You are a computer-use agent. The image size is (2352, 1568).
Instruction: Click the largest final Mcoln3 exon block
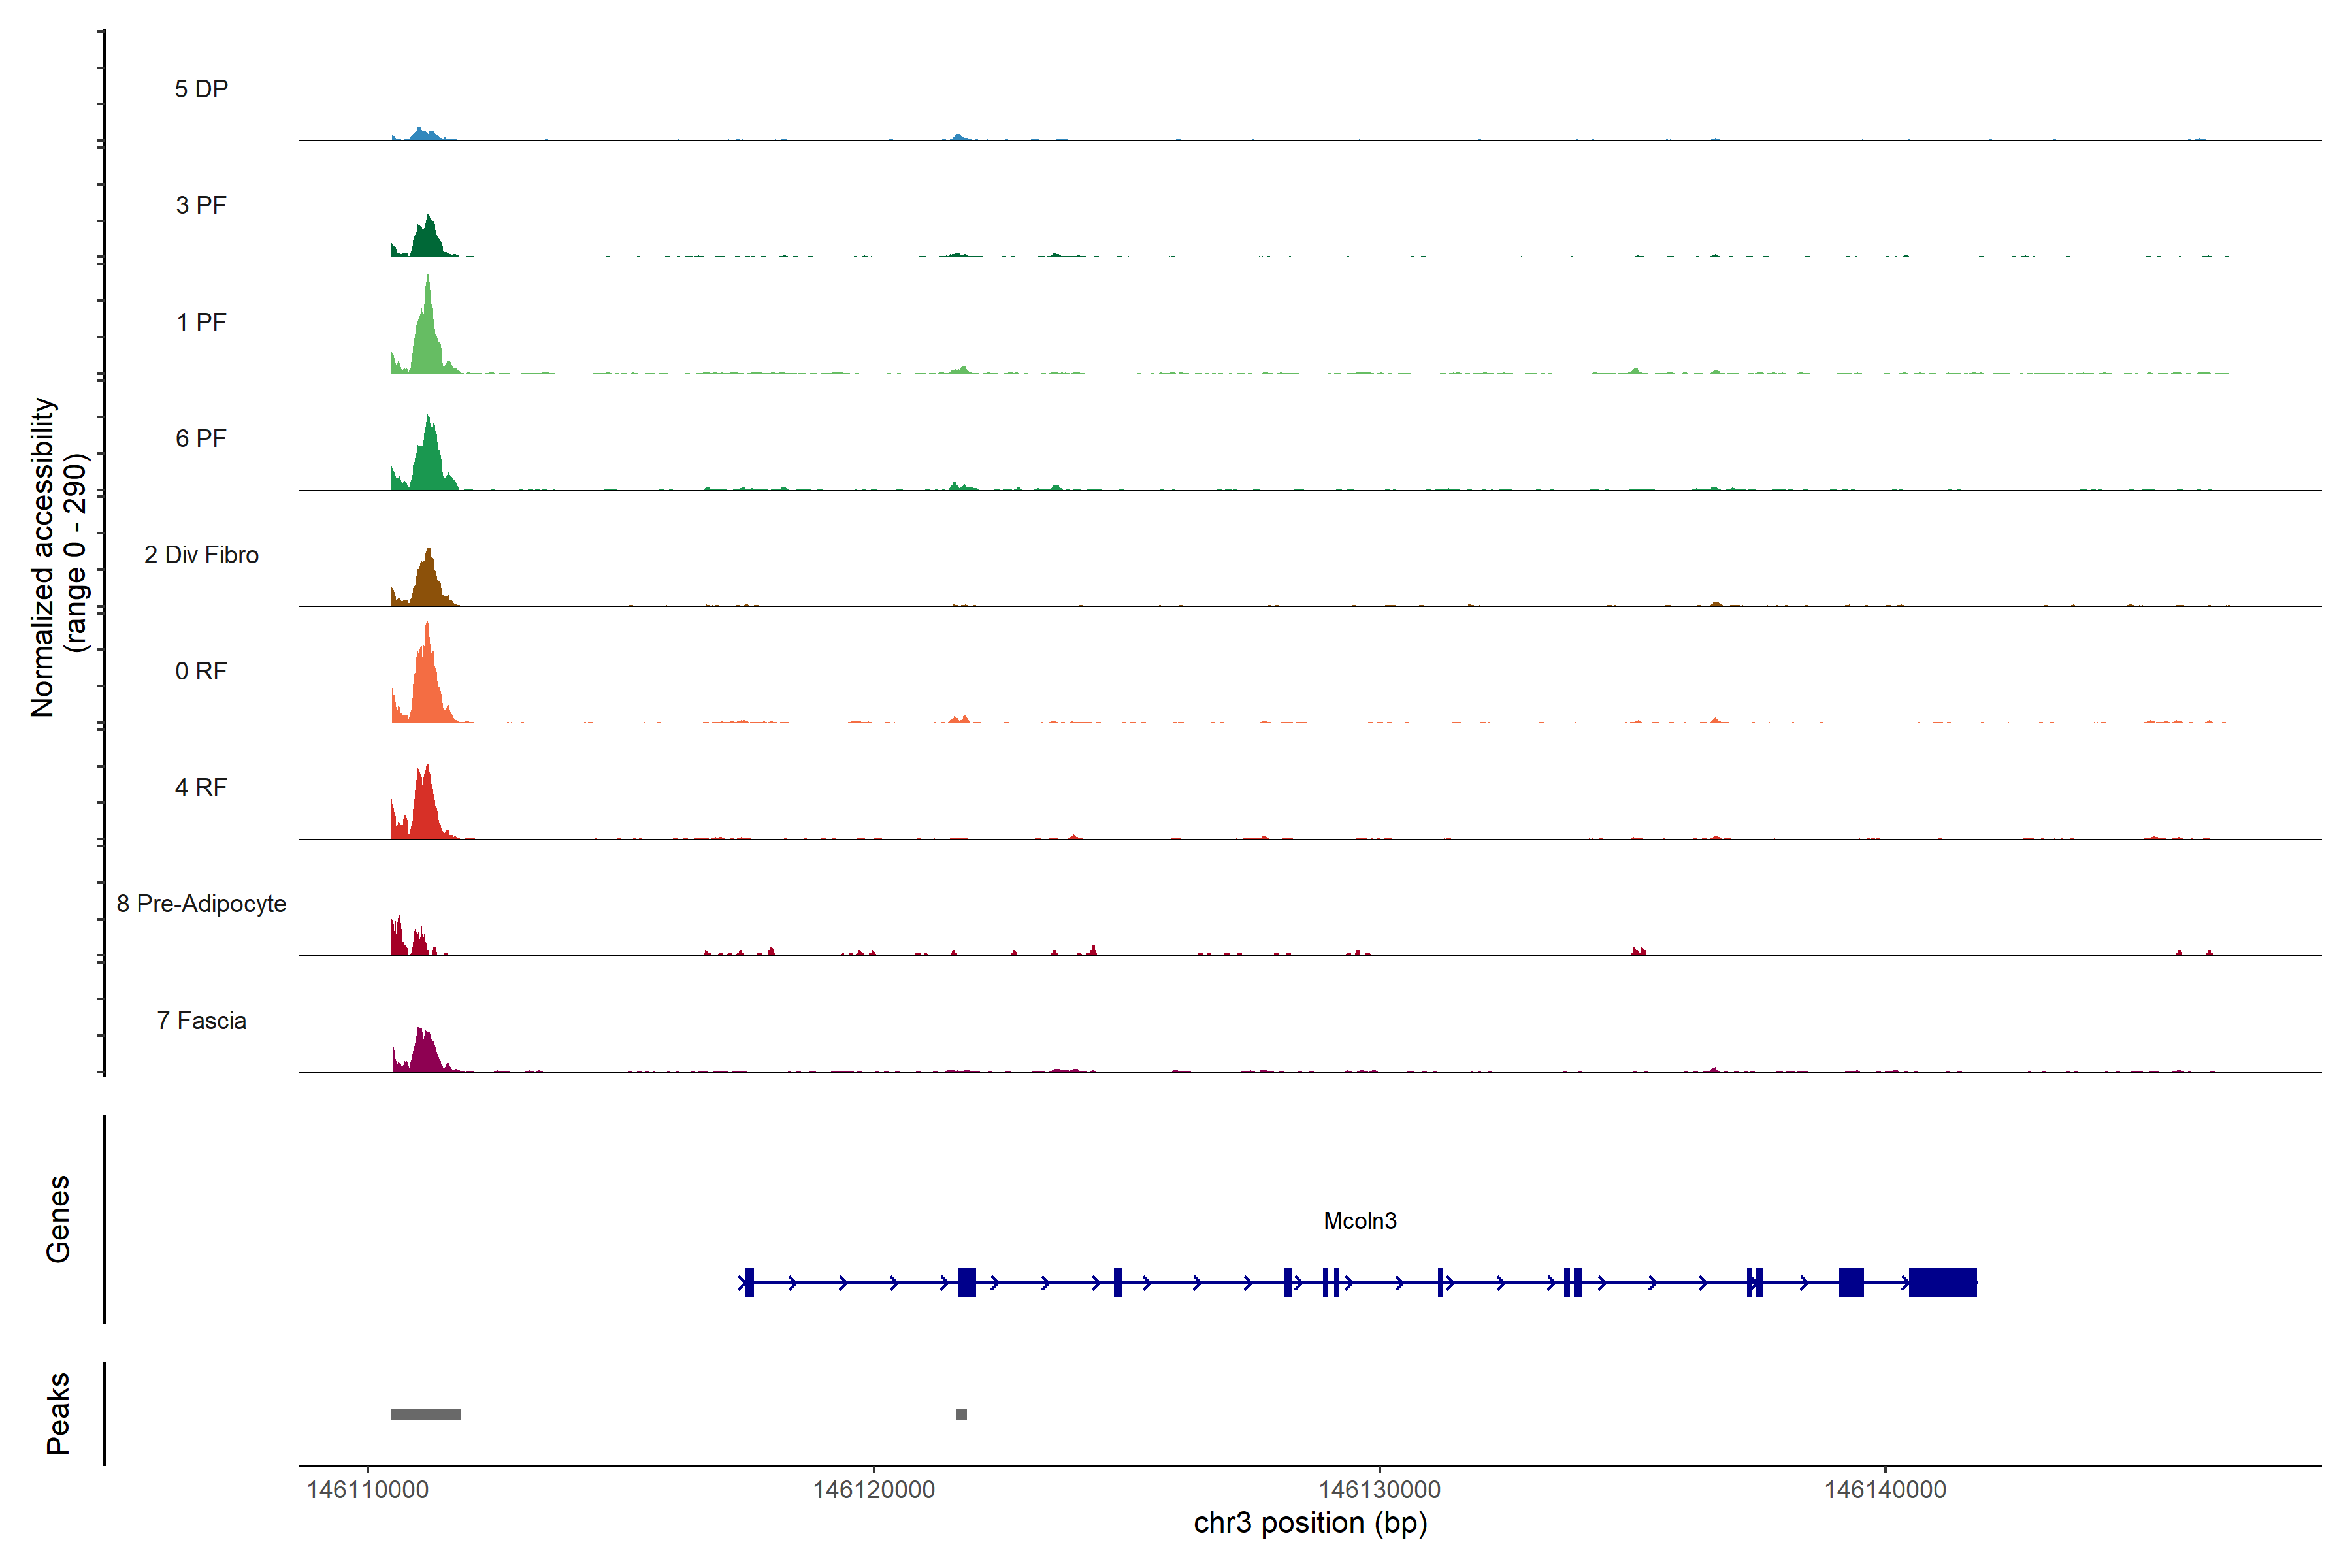(x=1942, y=1282)
